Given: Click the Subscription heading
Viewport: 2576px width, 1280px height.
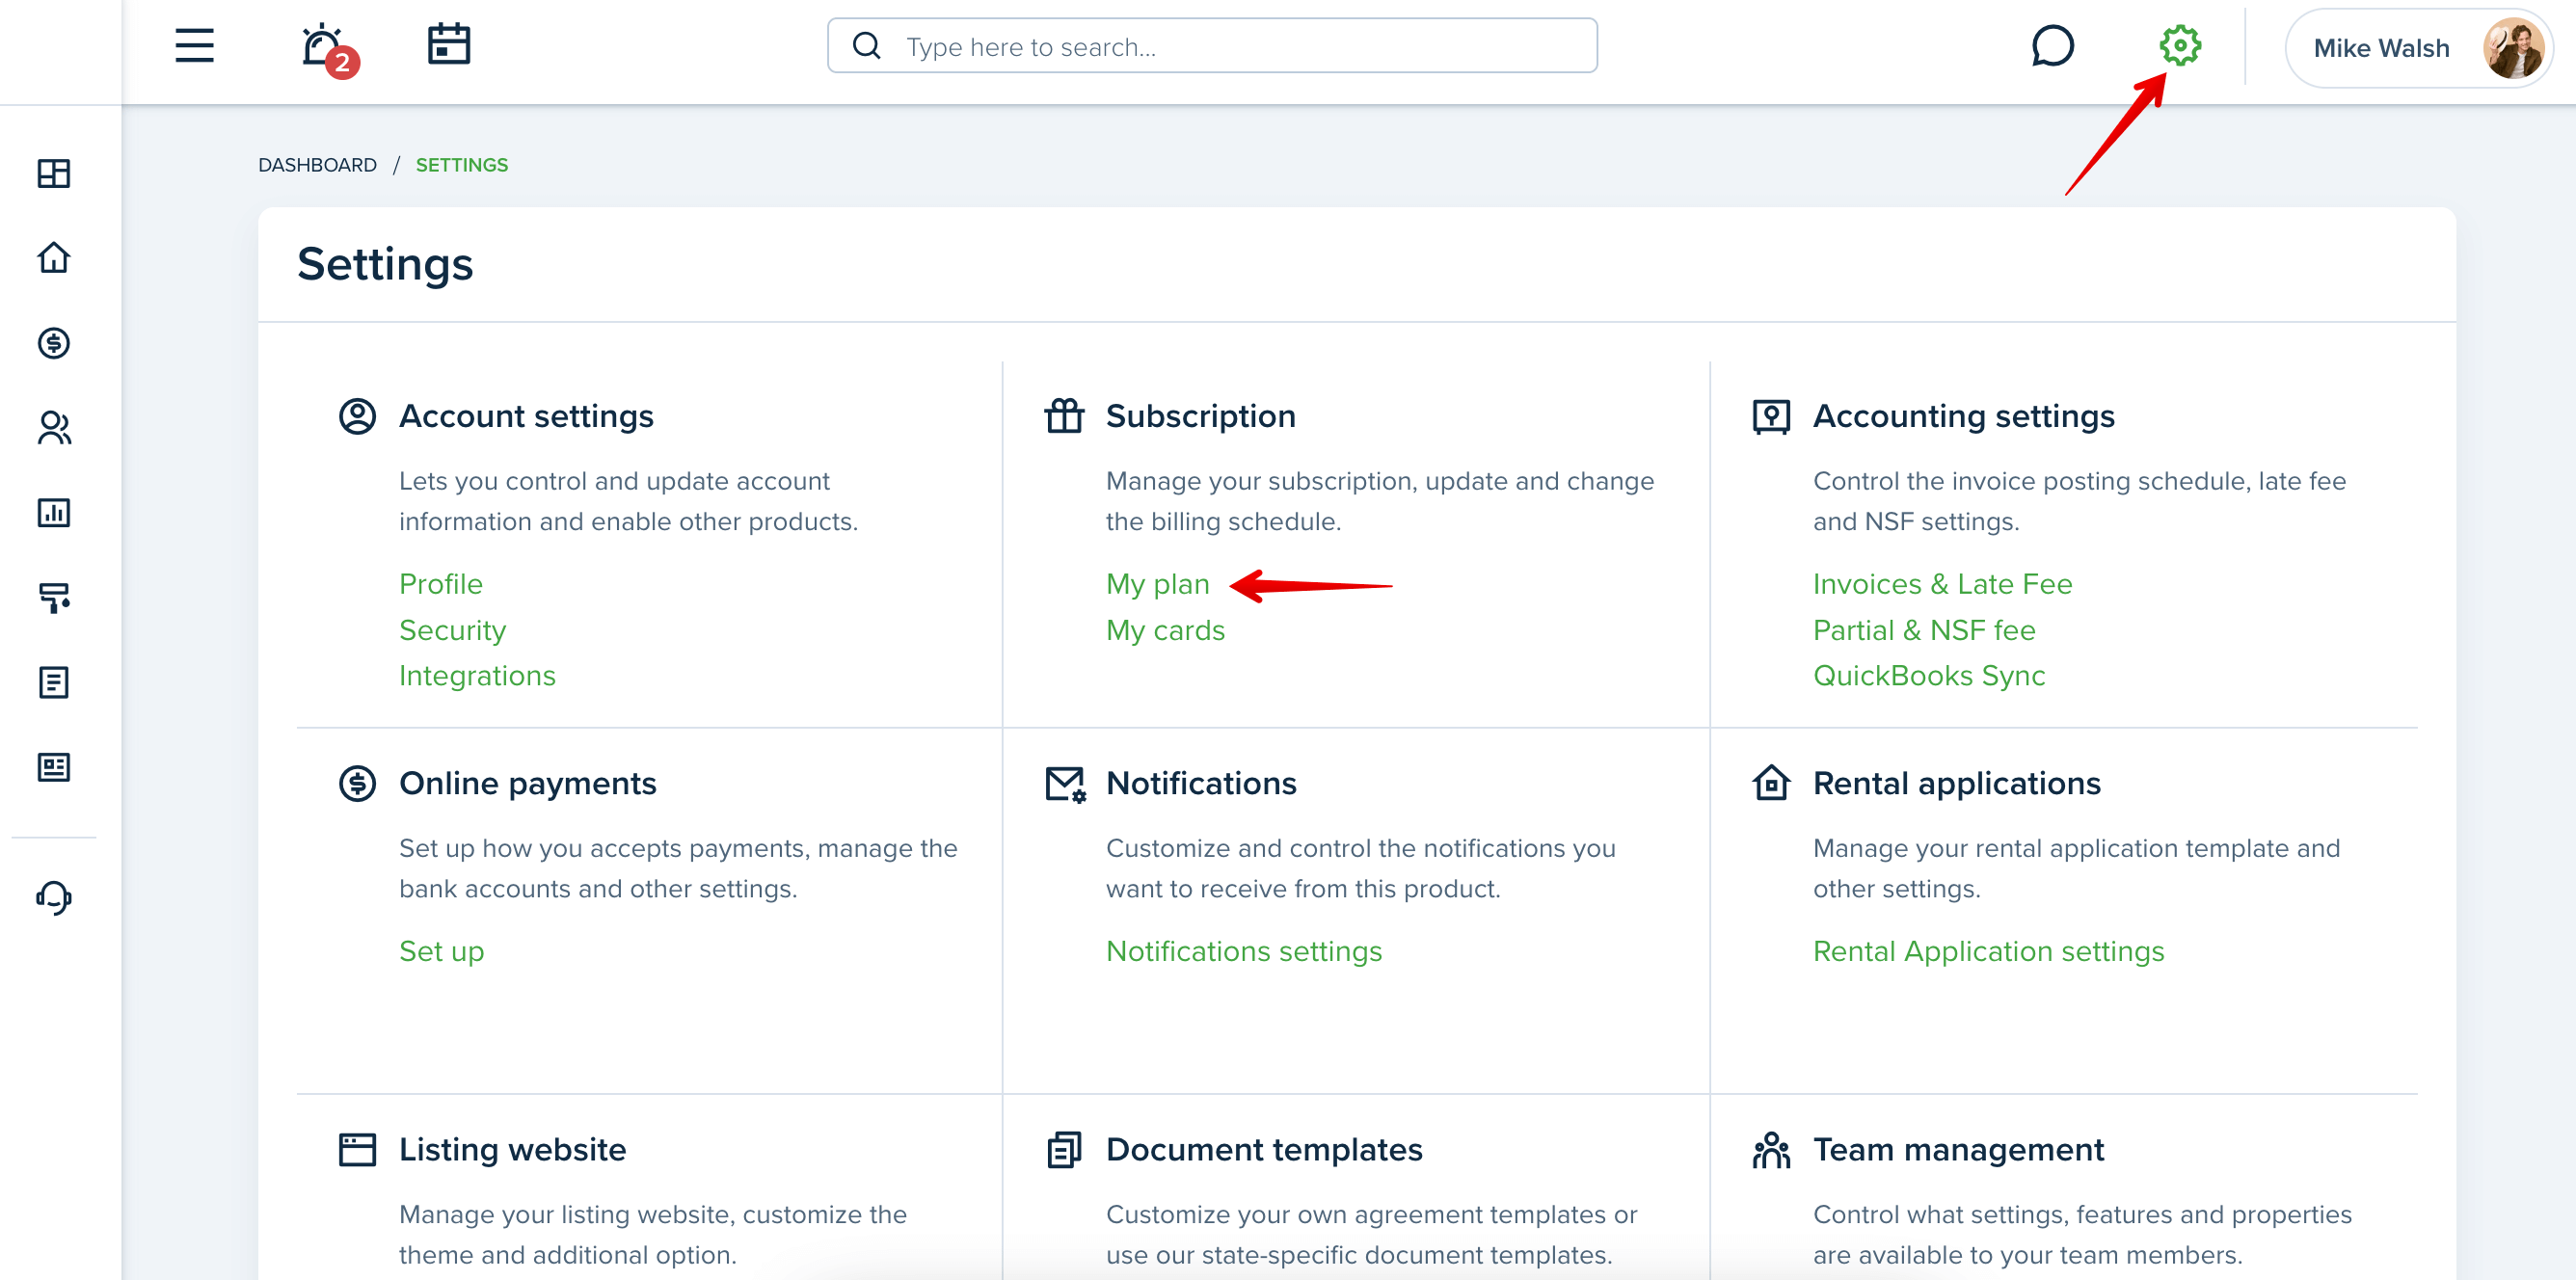Looking at the screenshot, I should [x=1200, y=416].
